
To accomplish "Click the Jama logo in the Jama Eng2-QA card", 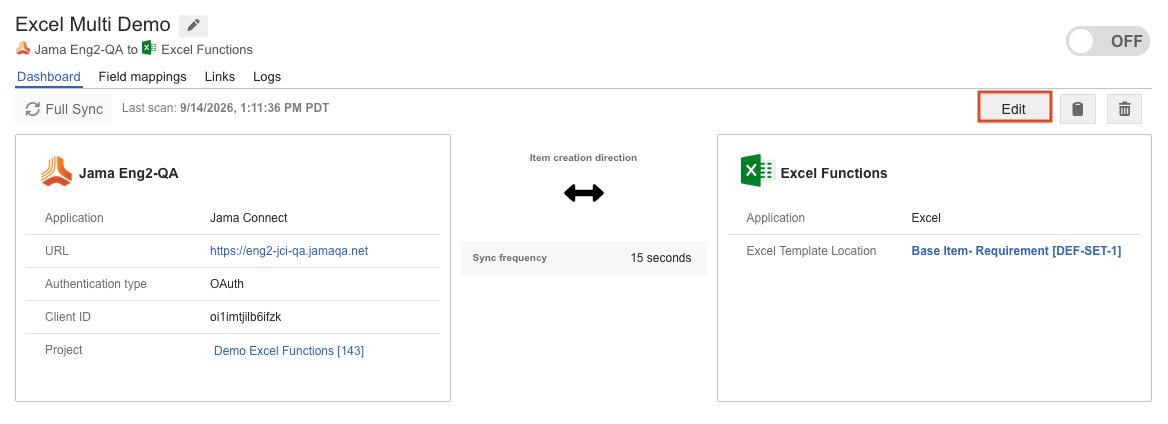I will (56, 172).
